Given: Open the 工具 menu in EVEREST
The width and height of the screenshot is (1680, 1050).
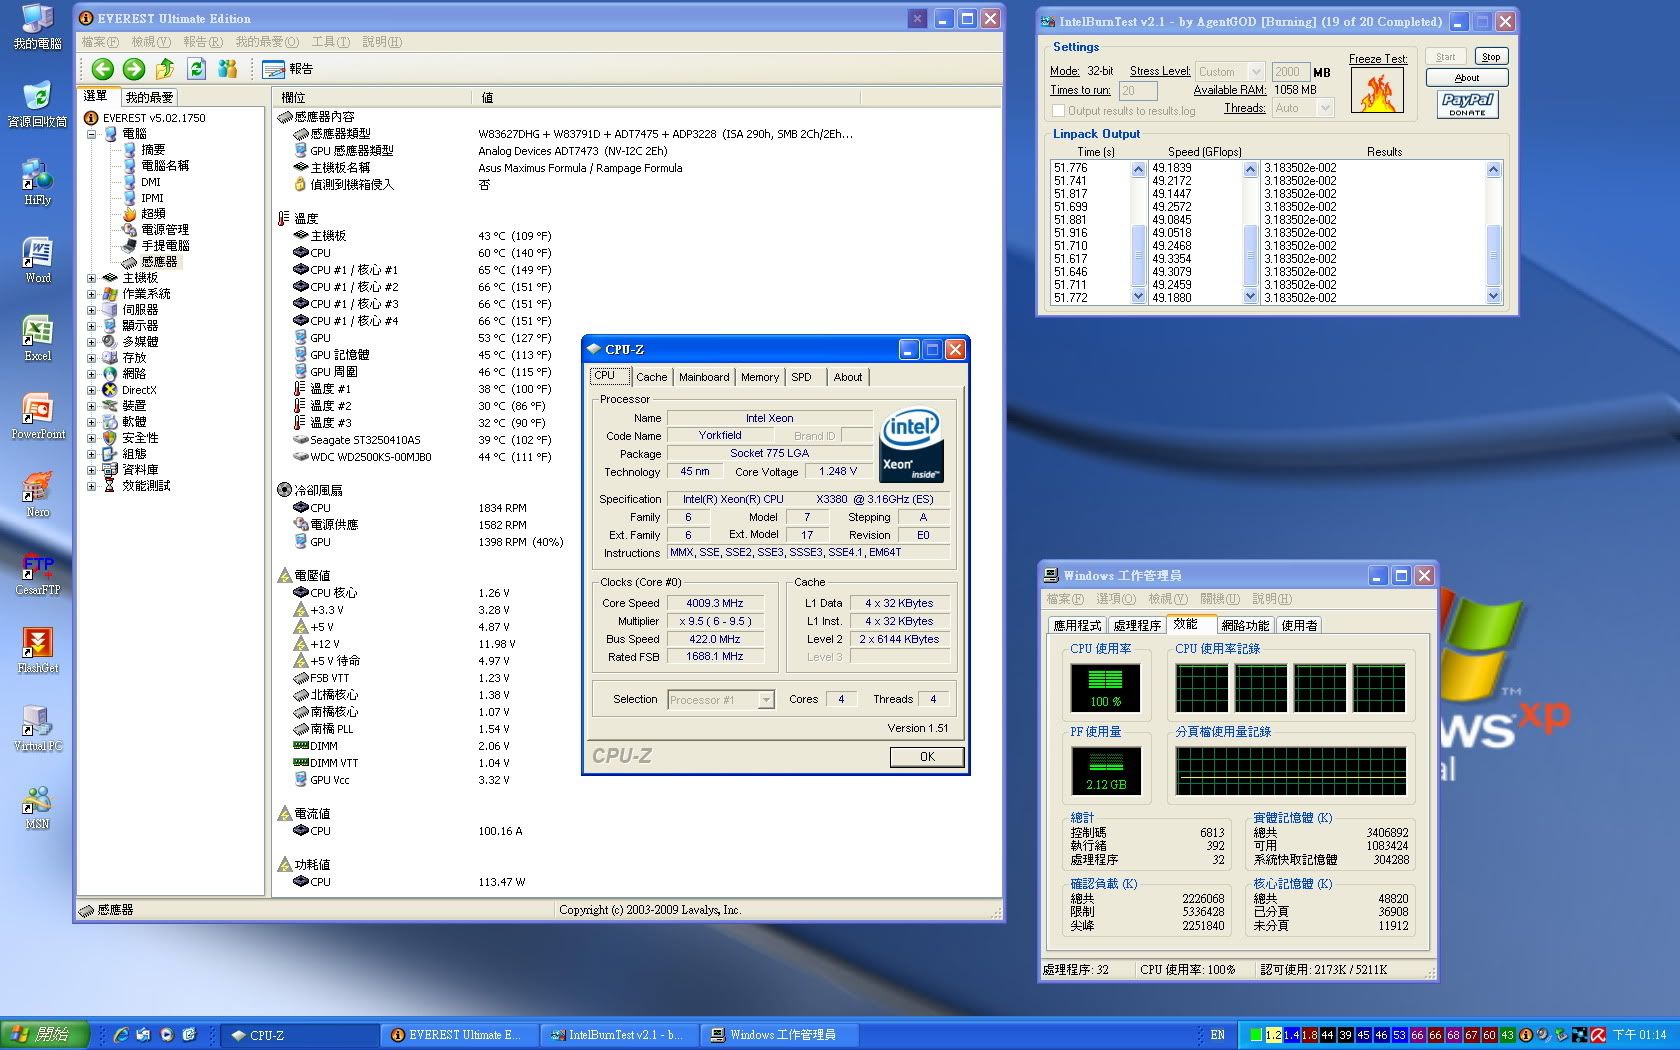Looking at the screenshot, I should pyautogui.click(x=330, y=42).
